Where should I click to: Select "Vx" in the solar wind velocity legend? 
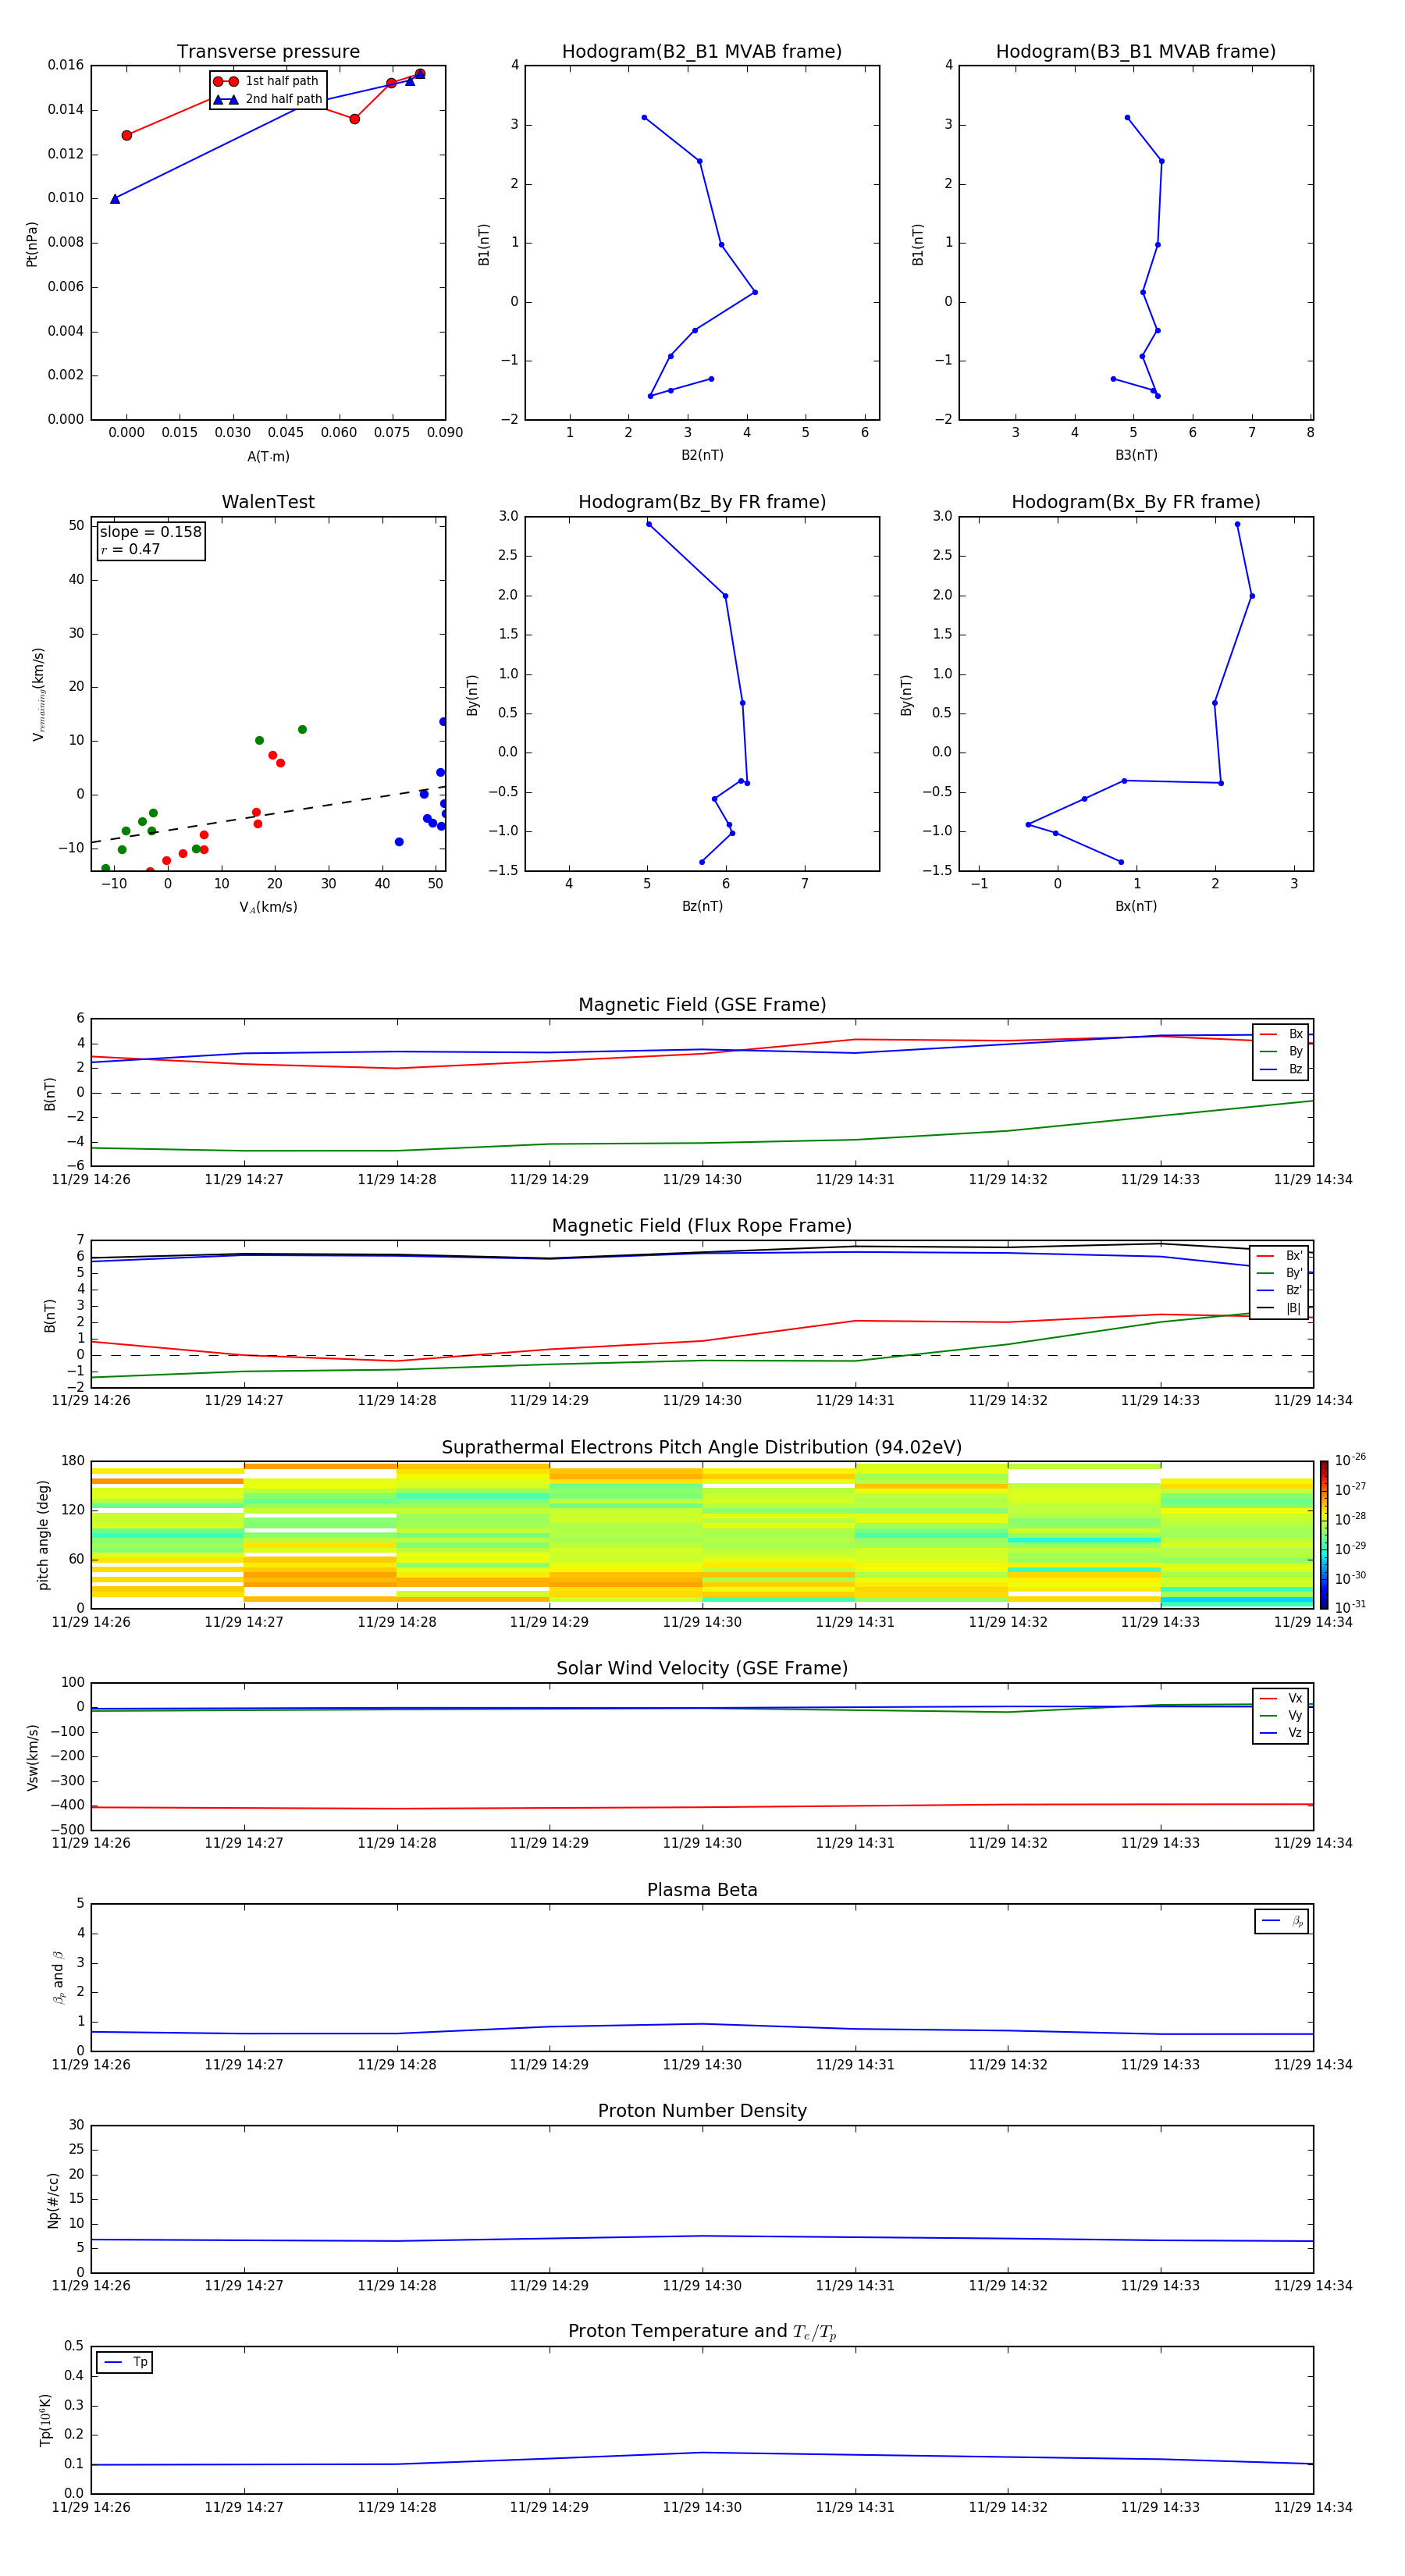coord(1281,1698)
